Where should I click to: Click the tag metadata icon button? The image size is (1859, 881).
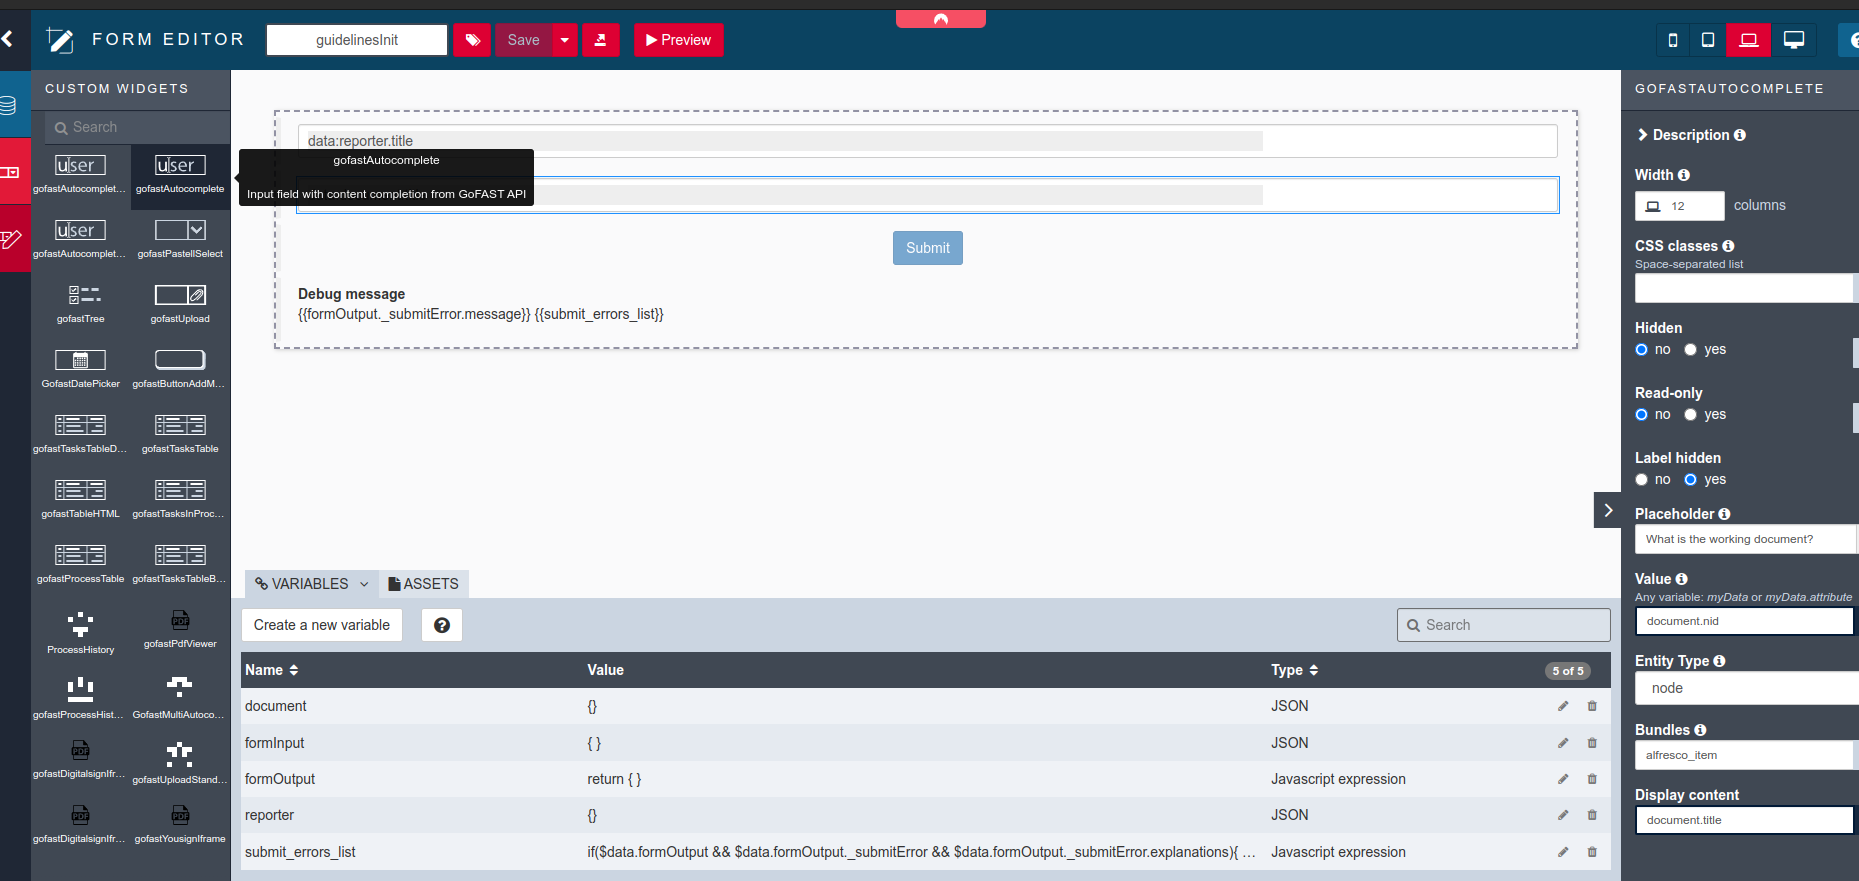472,40
